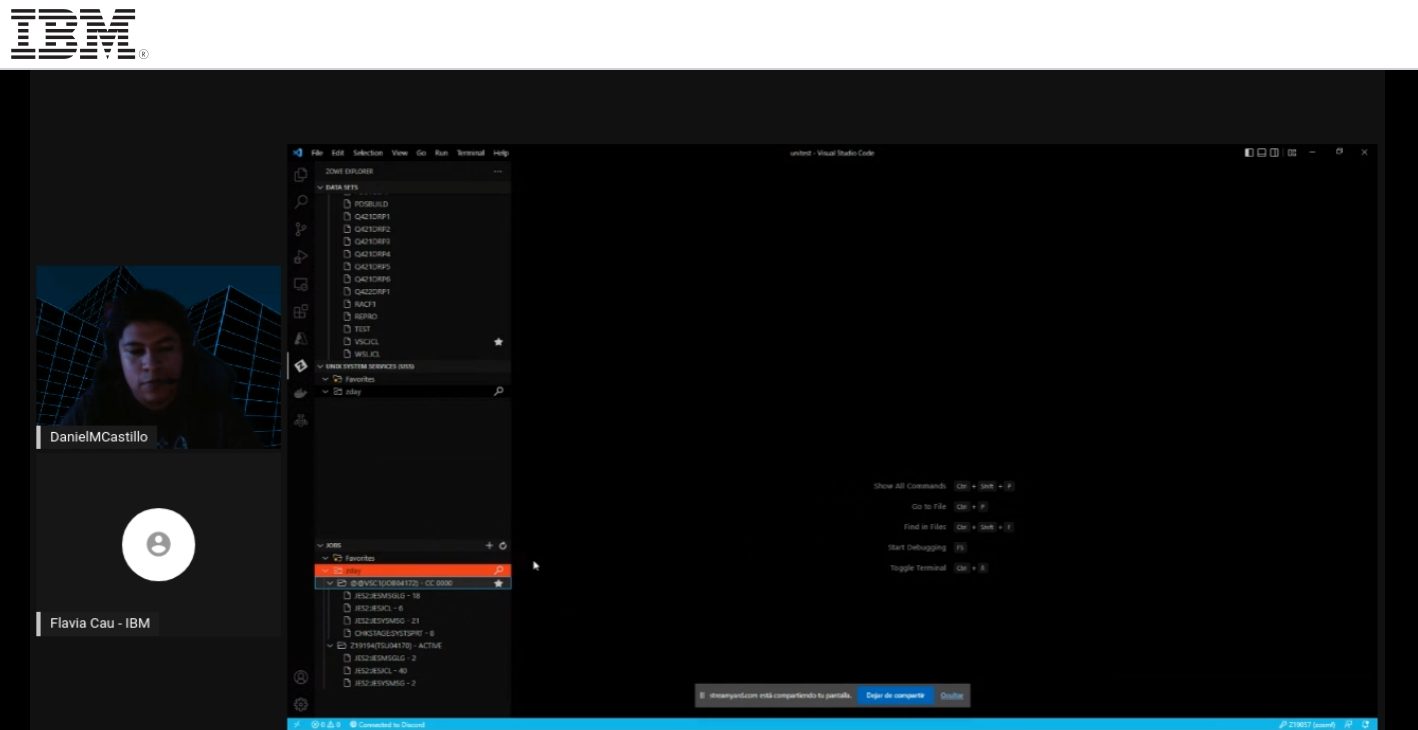The width and height of the screenshot is (1418, 730).
Task: Collapse the Z19194 ACTIVE job node
Action: pos(331,646)
